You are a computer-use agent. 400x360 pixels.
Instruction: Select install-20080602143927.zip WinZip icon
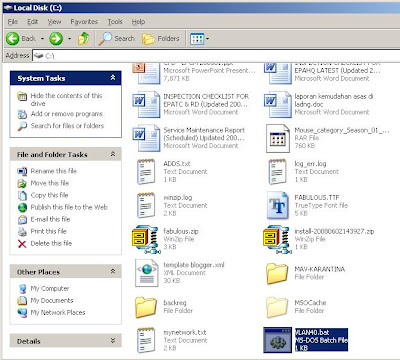point(277,239)
